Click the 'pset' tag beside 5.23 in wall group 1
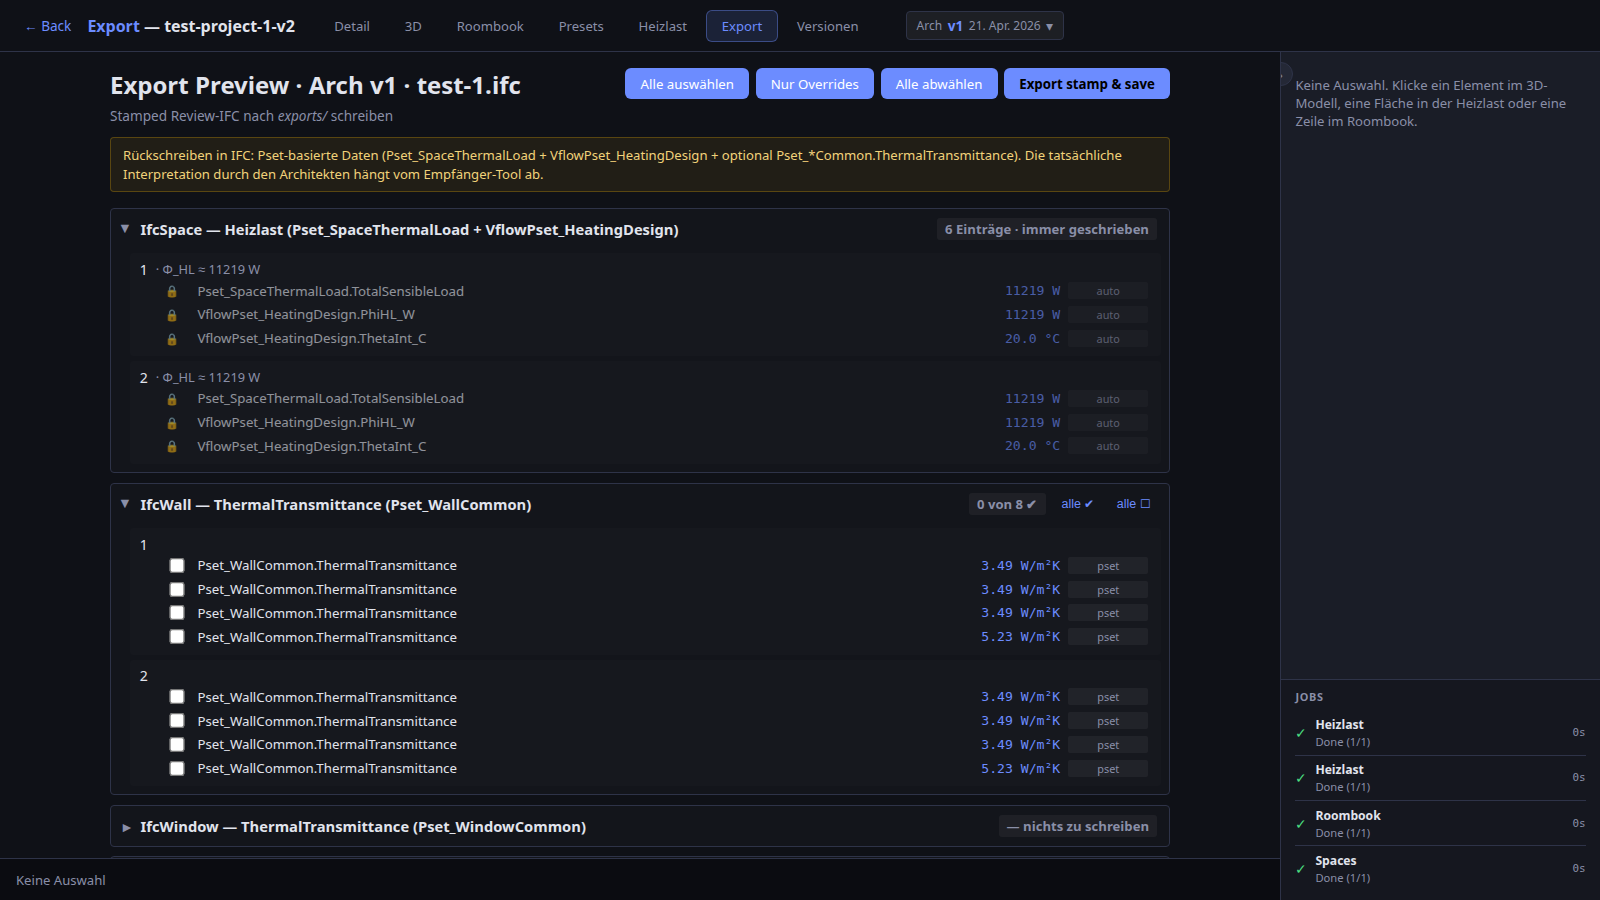The width and height of the screenshot is (1600, 900). point(1108,637)
